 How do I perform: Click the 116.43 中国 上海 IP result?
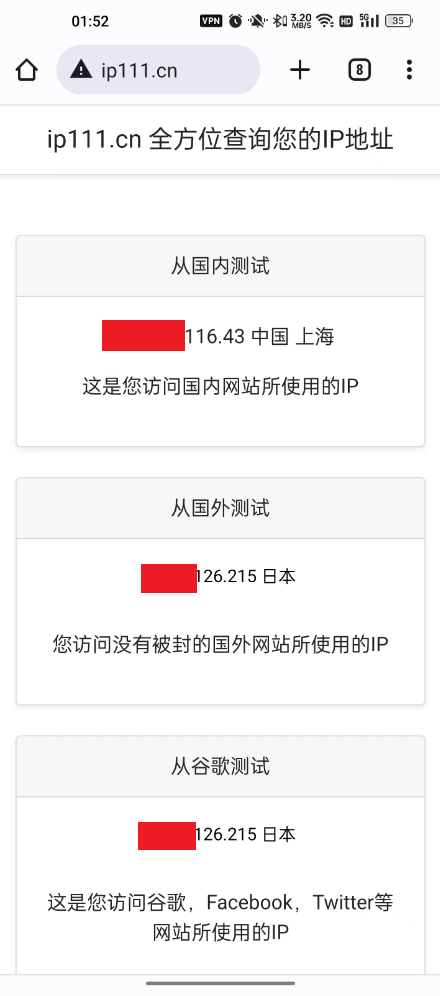[x=260, y=337]
